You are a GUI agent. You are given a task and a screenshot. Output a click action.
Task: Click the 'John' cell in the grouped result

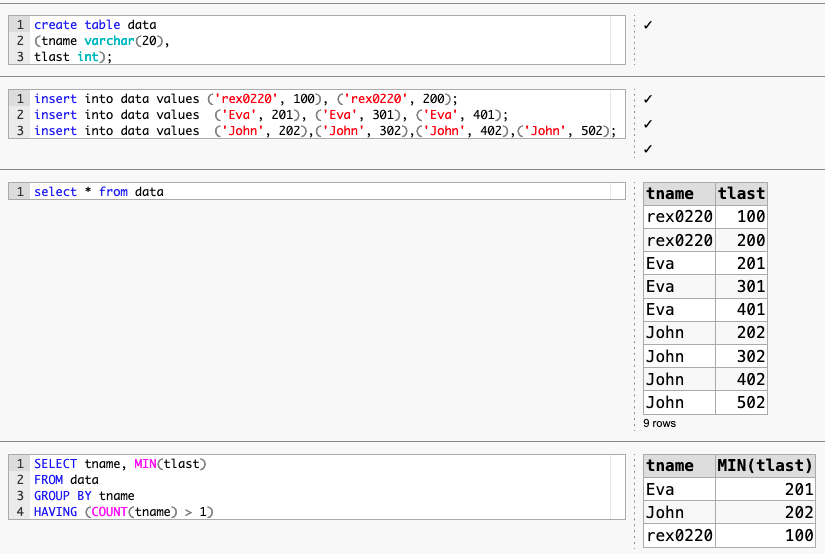(x=679, y=513)
